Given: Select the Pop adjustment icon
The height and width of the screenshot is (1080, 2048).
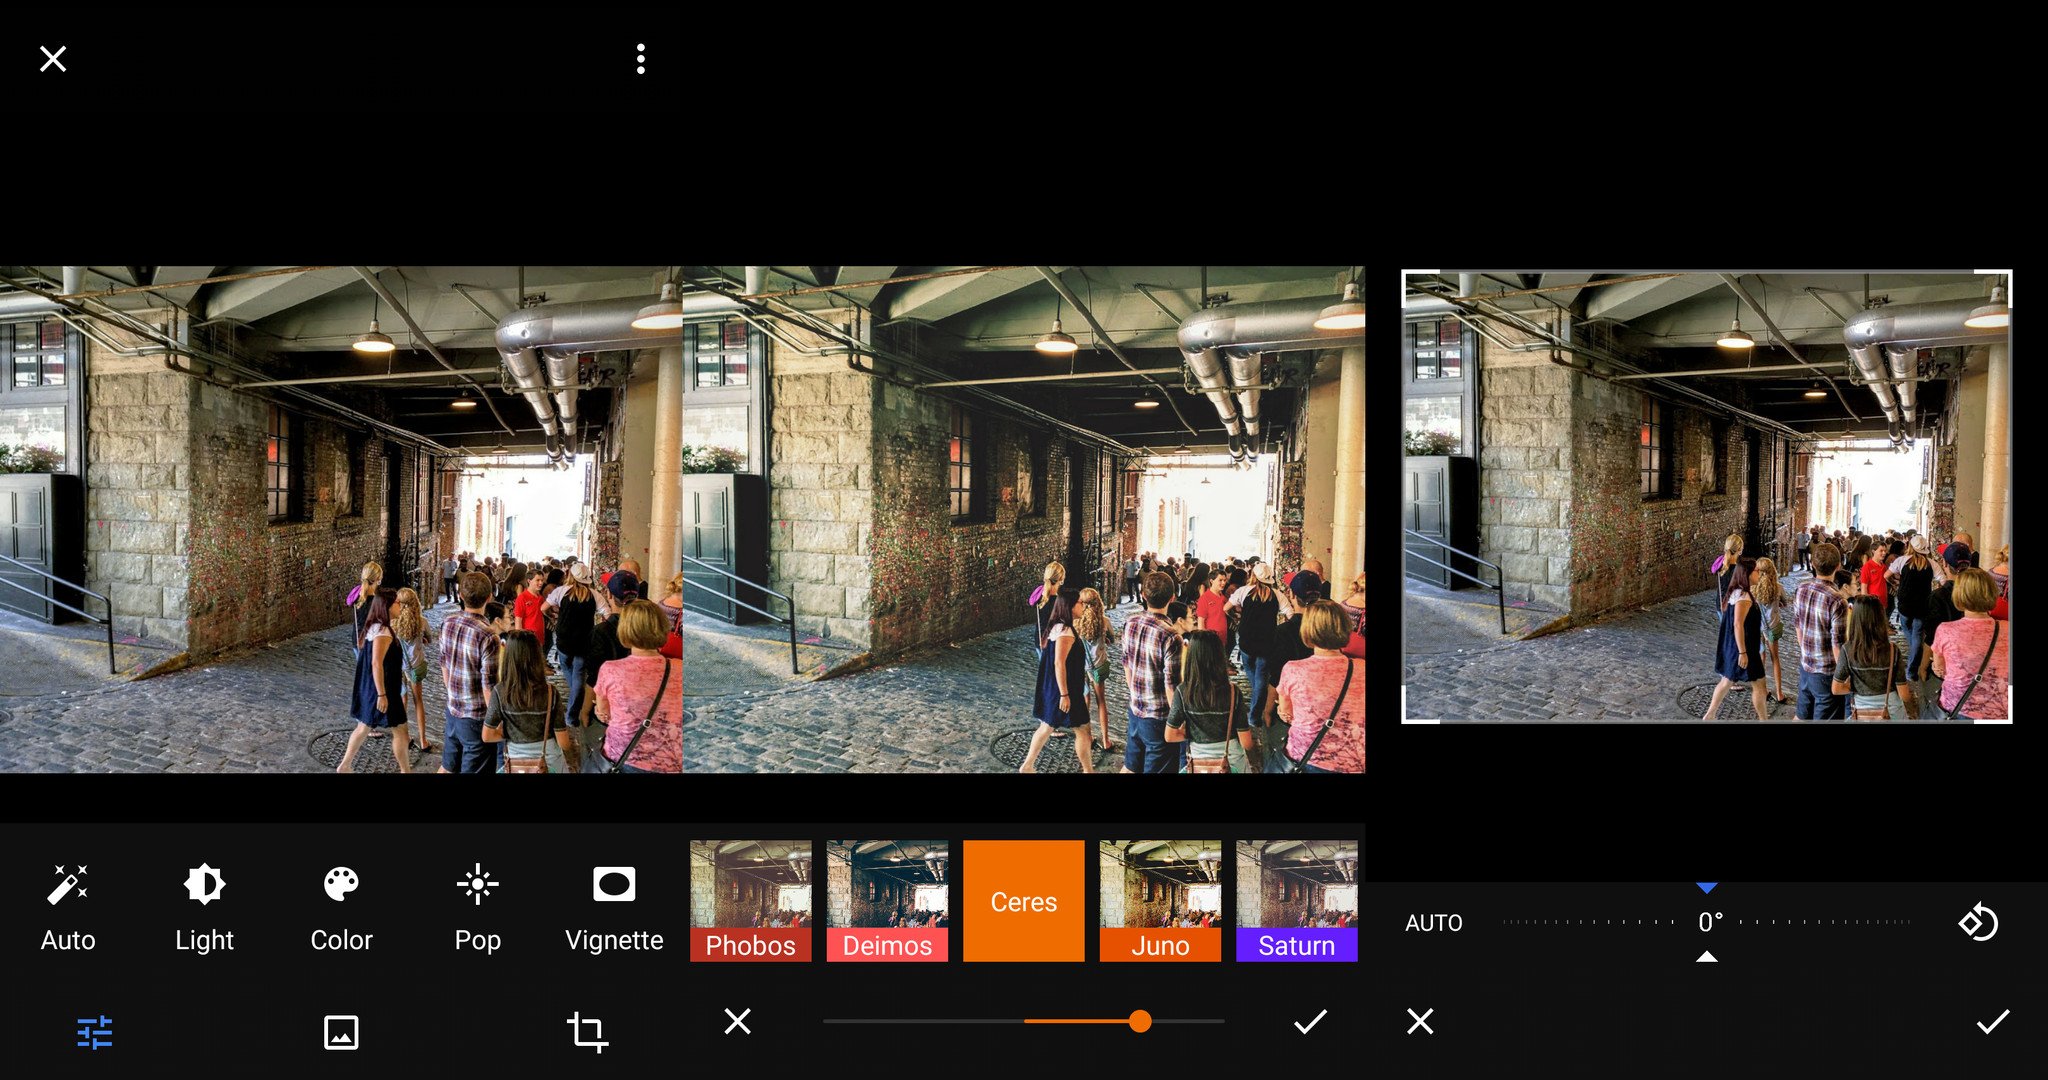Looking at the screenshot, I should tap(477, 905).
